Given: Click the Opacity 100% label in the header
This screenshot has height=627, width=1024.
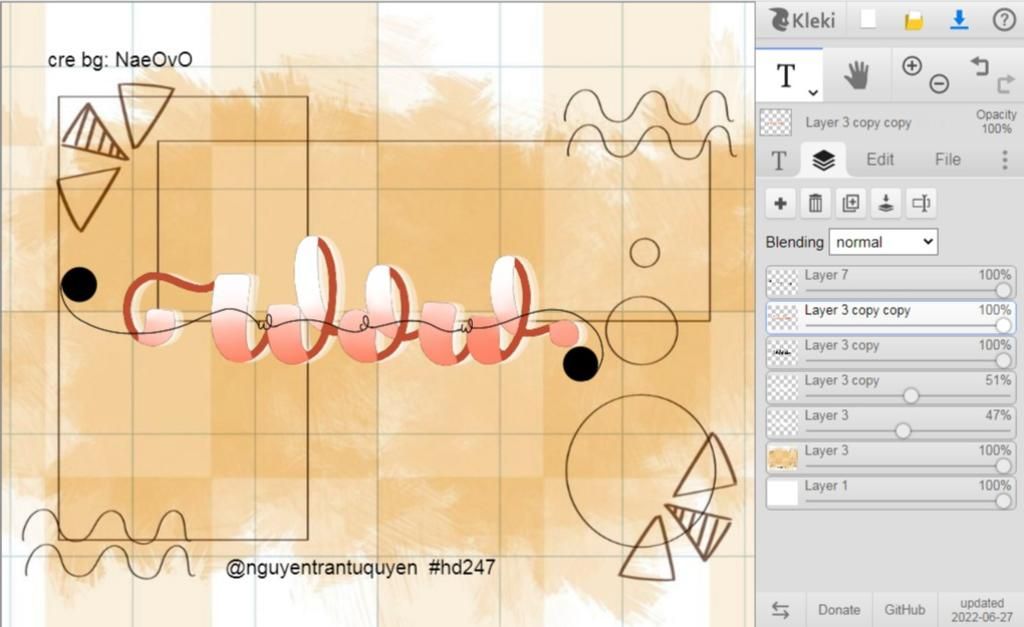Looking at the screenshot, I should pos(996,121).
